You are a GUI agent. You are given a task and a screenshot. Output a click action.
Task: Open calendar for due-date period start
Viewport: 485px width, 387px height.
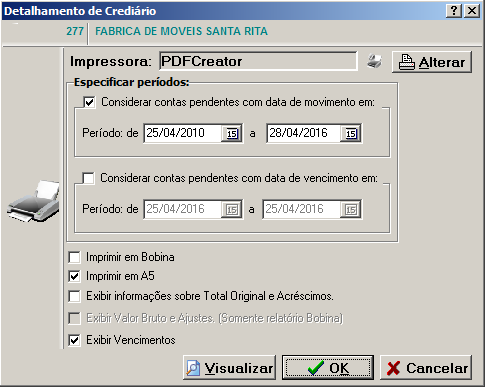(232, 209)
